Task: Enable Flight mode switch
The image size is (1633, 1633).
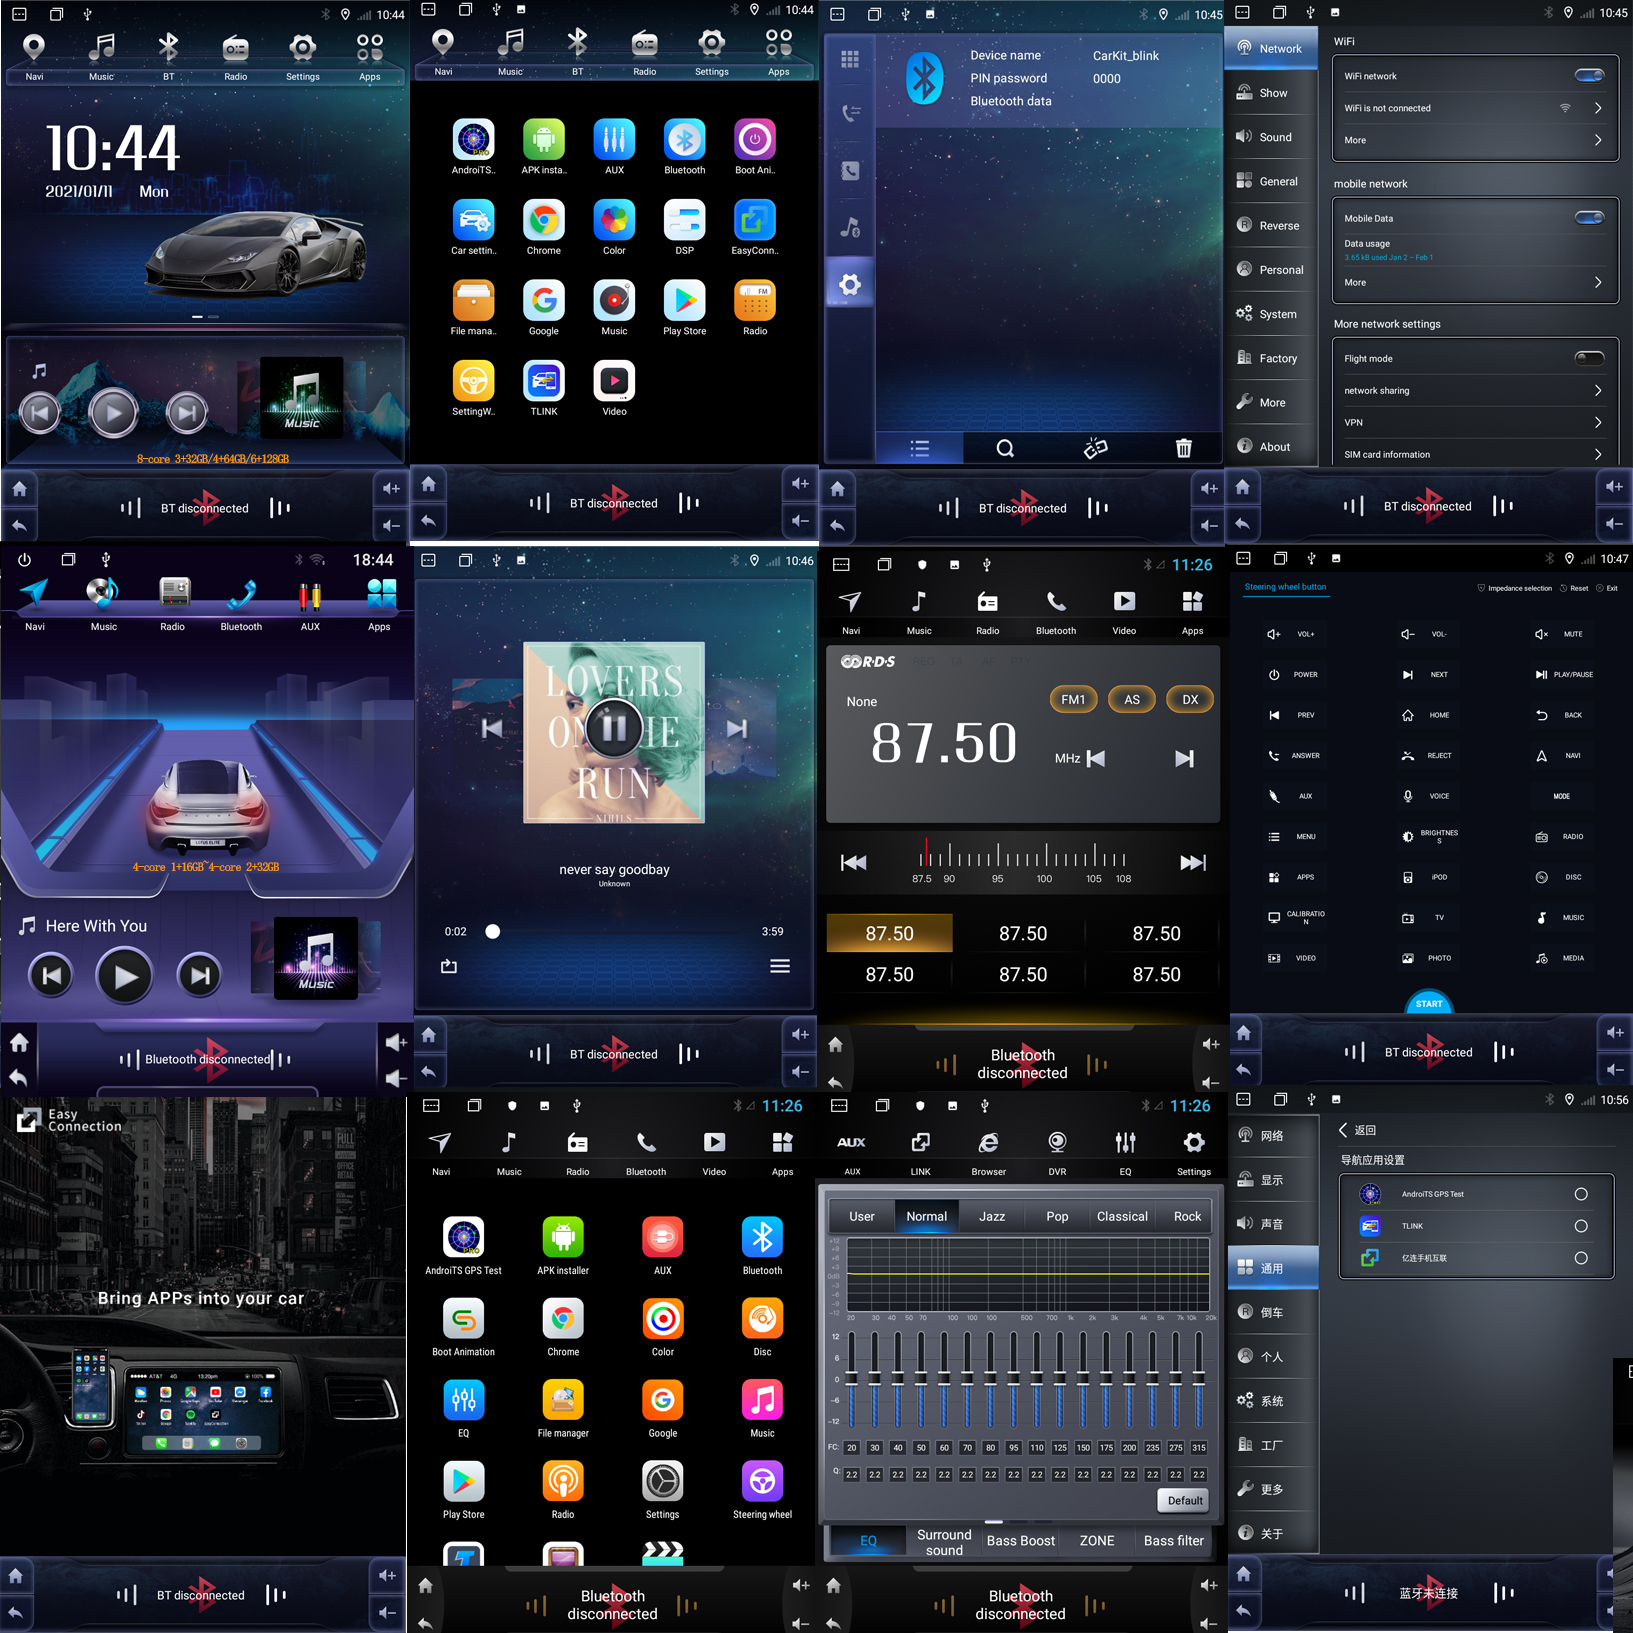Action: pos(1588,358)
